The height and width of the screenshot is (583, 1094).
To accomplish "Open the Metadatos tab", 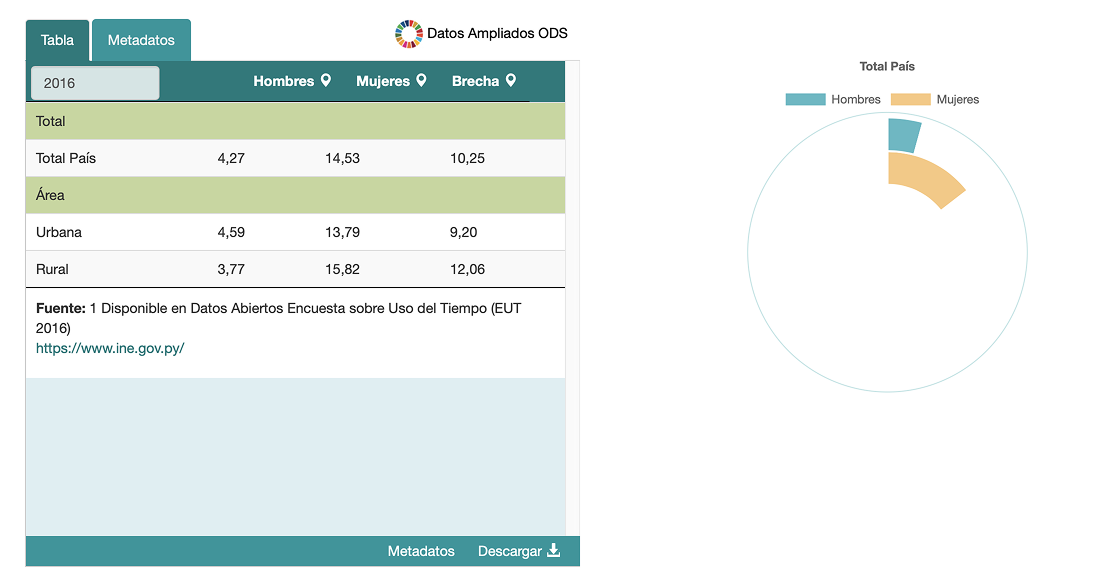I will tap(141, 41).
